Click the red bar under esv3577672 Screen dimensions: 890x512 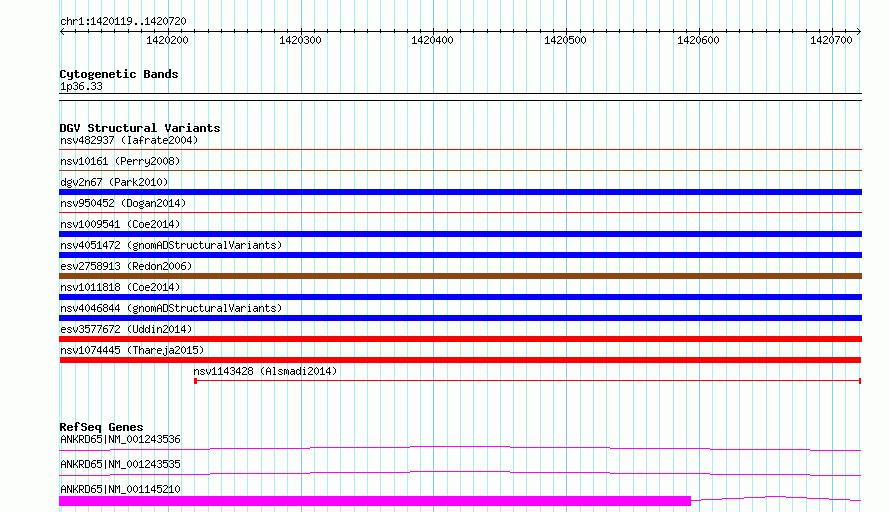pos(460,339)
